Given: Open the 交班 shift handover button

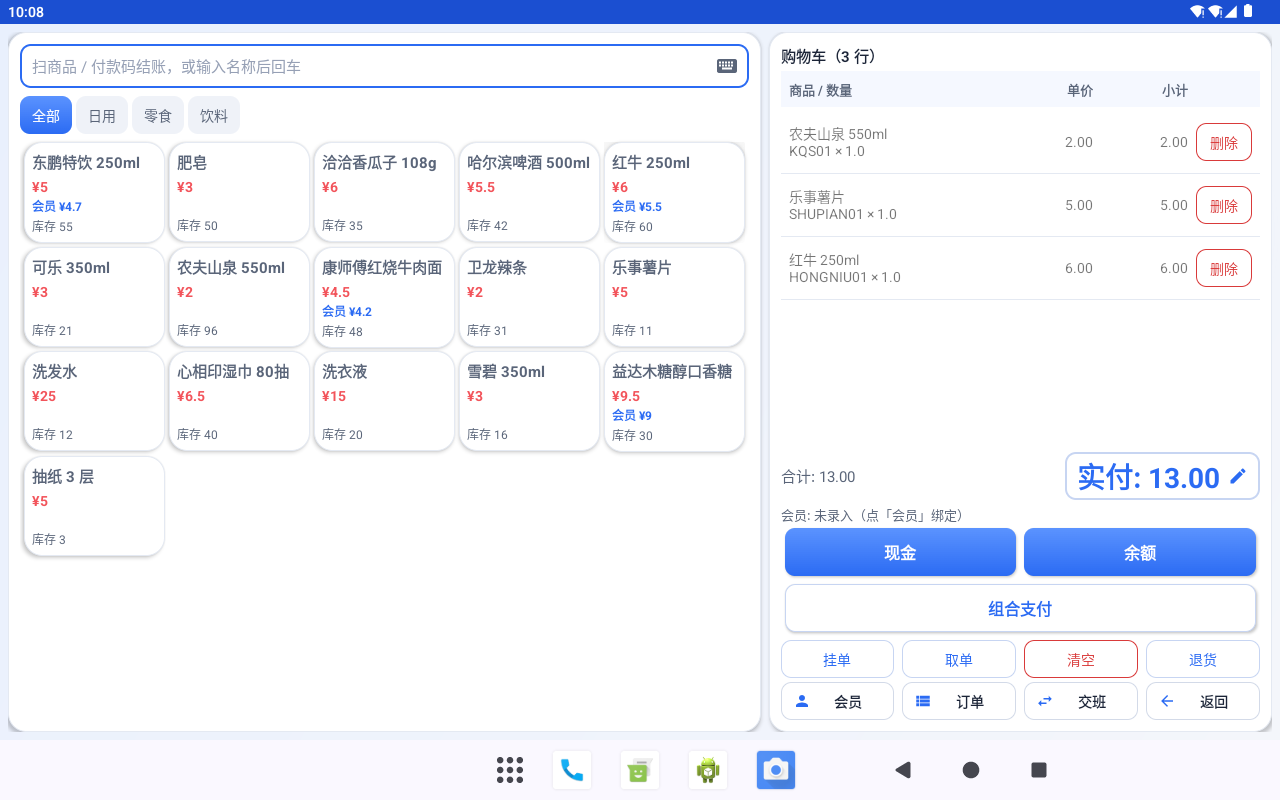Looking at the screenshot, I should pos(1081,701).
